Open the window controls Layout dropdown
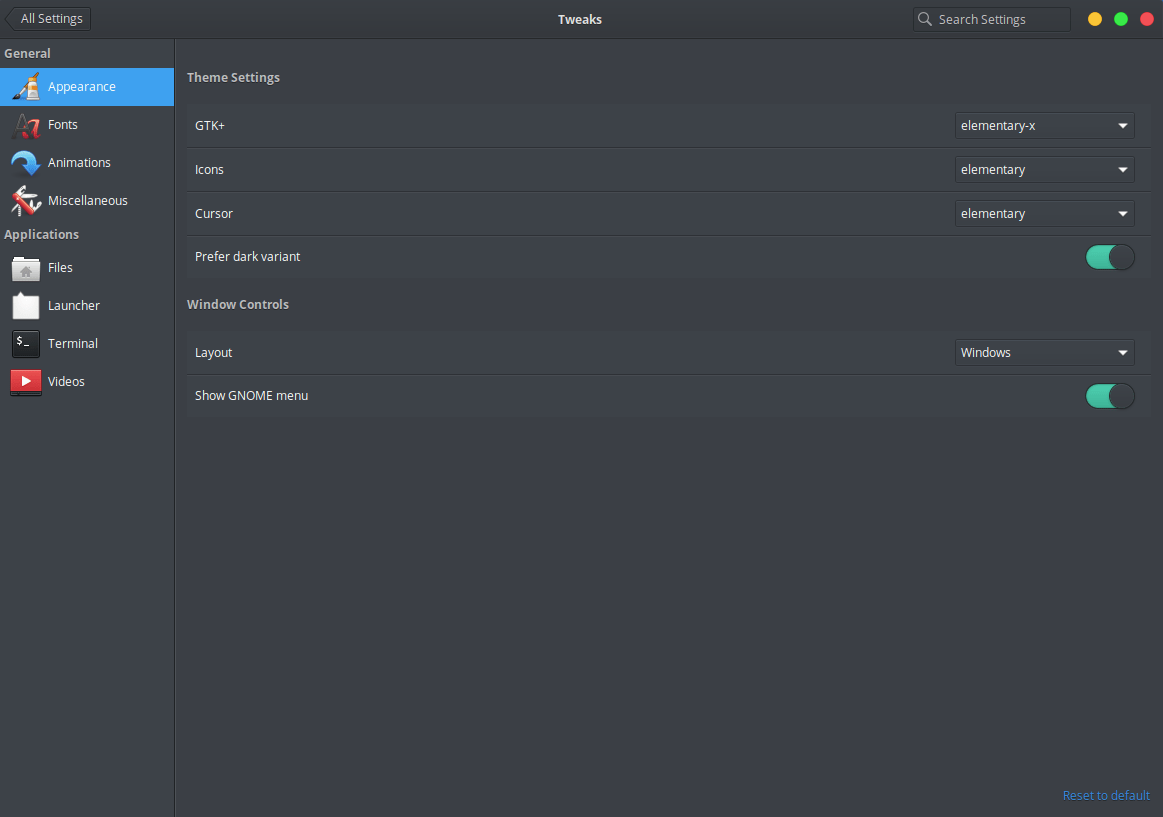This screenshot has width=1163, height=817. [1044, 353]
